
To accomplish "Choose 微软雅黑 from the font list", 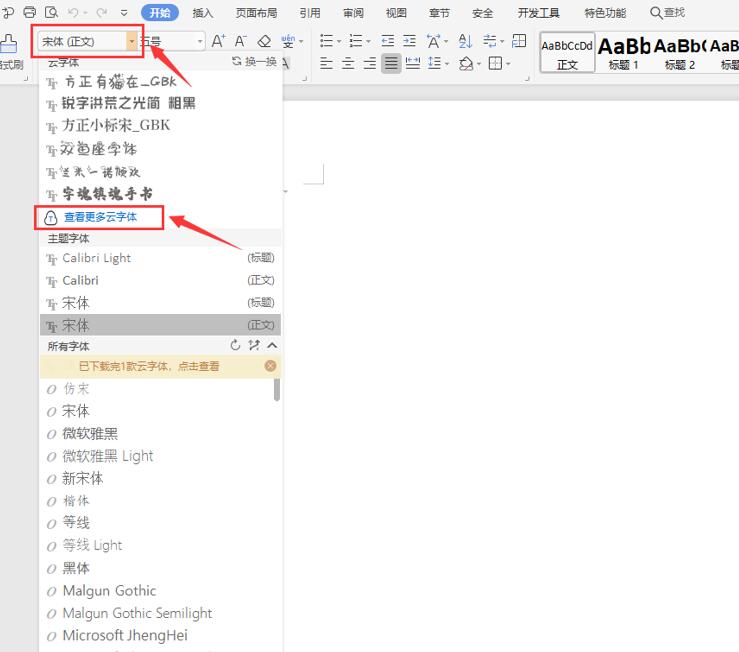I will [90, 433].
